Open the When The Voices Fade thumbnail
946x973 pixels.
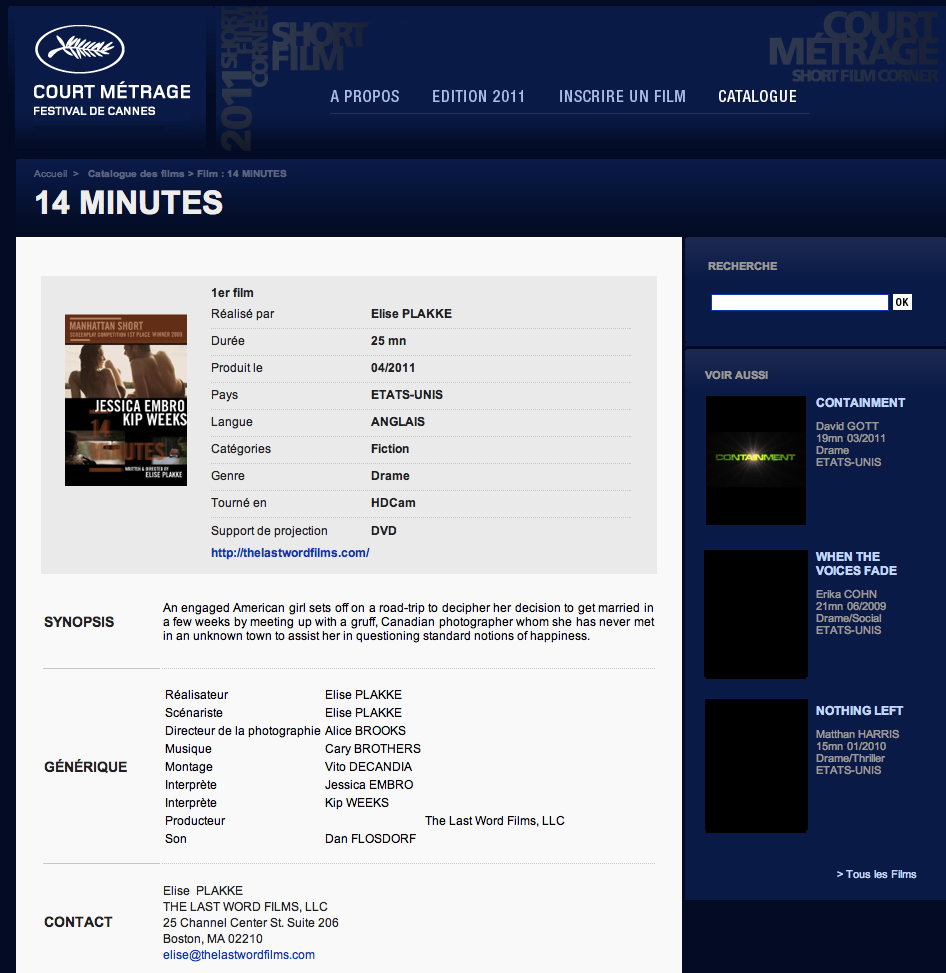(x=756, y=614)
